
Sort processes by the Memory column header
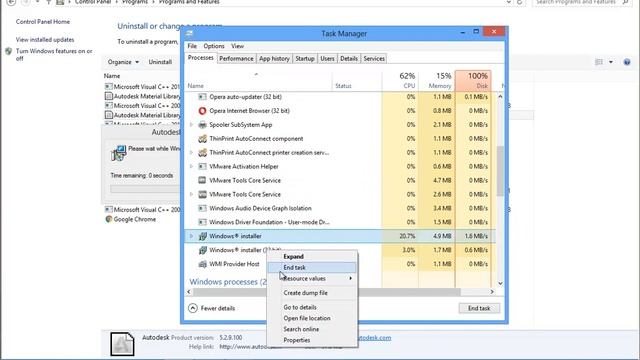coord(436,80)
